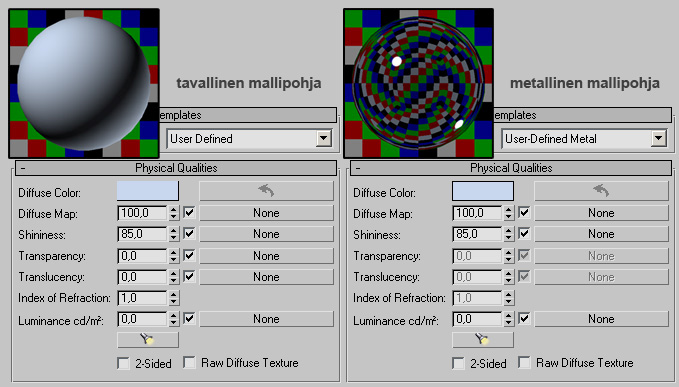Click the Diffuse Map value field, metal panel
This screenshot has height=387, width=679.
click(x=477, y=213)
